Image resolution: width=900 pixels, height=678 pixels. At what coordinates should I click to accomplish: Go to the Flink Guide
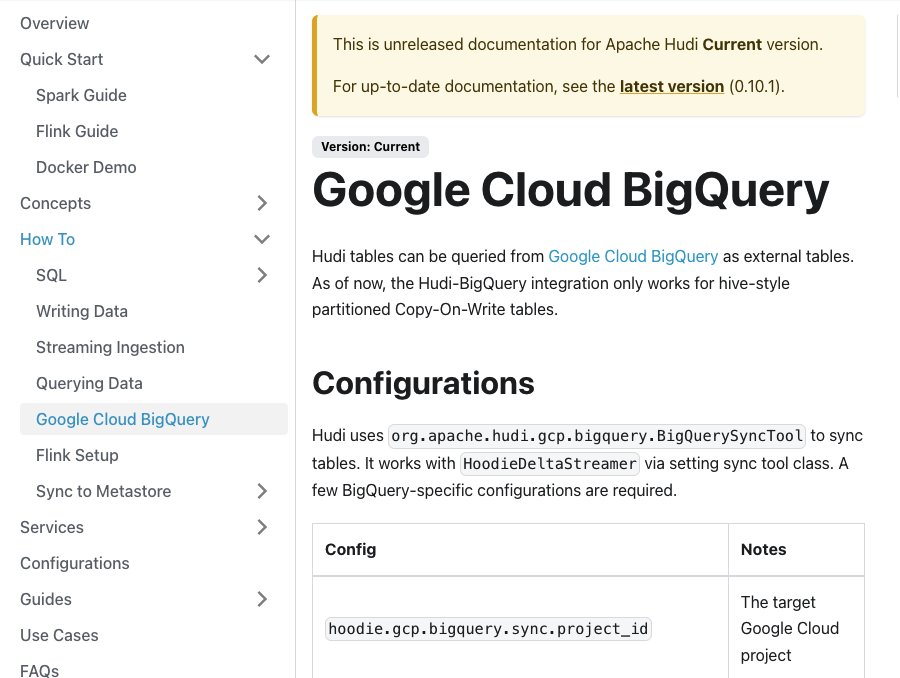pos(77,131)
